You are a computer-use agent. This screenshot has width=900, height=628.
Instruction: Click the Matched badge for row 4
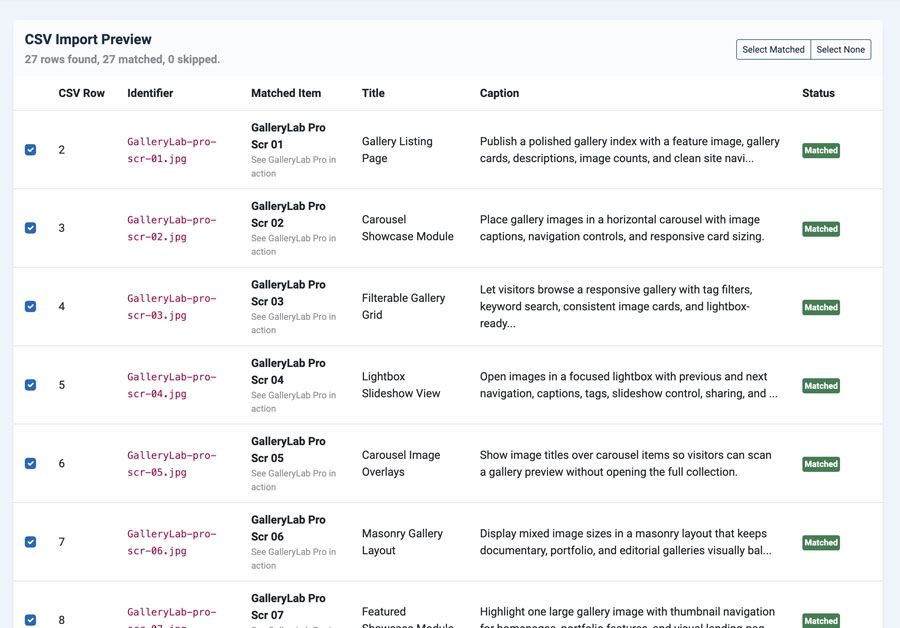click(x=821, y=307)
